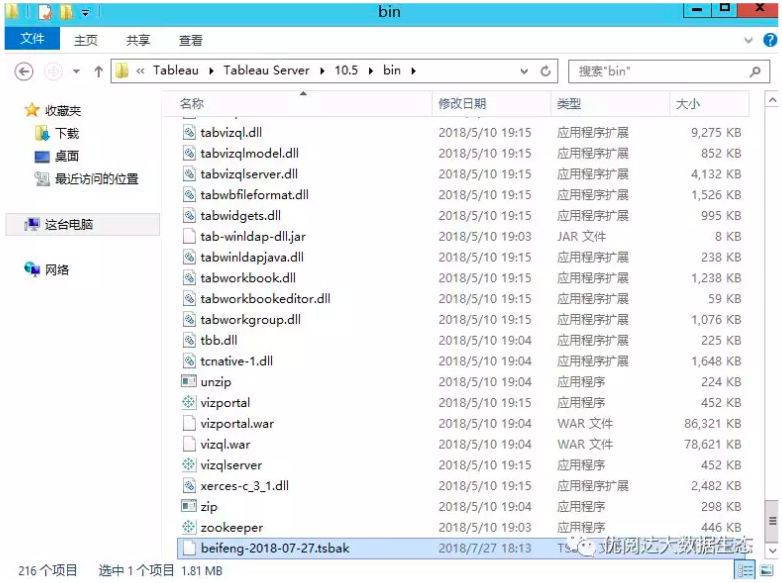The height and width of the screenshot is (583, 782).
Task: Click the refresh button in address bar
Action: 546,71
